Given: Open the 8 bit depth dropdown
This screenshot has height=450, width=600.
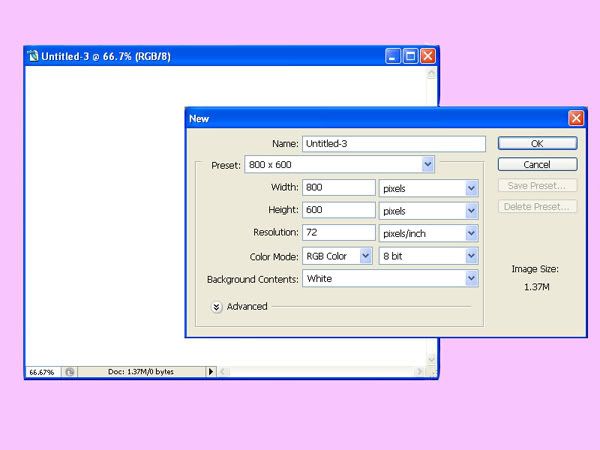Looking at the screenshot, I should coord(471,256).
